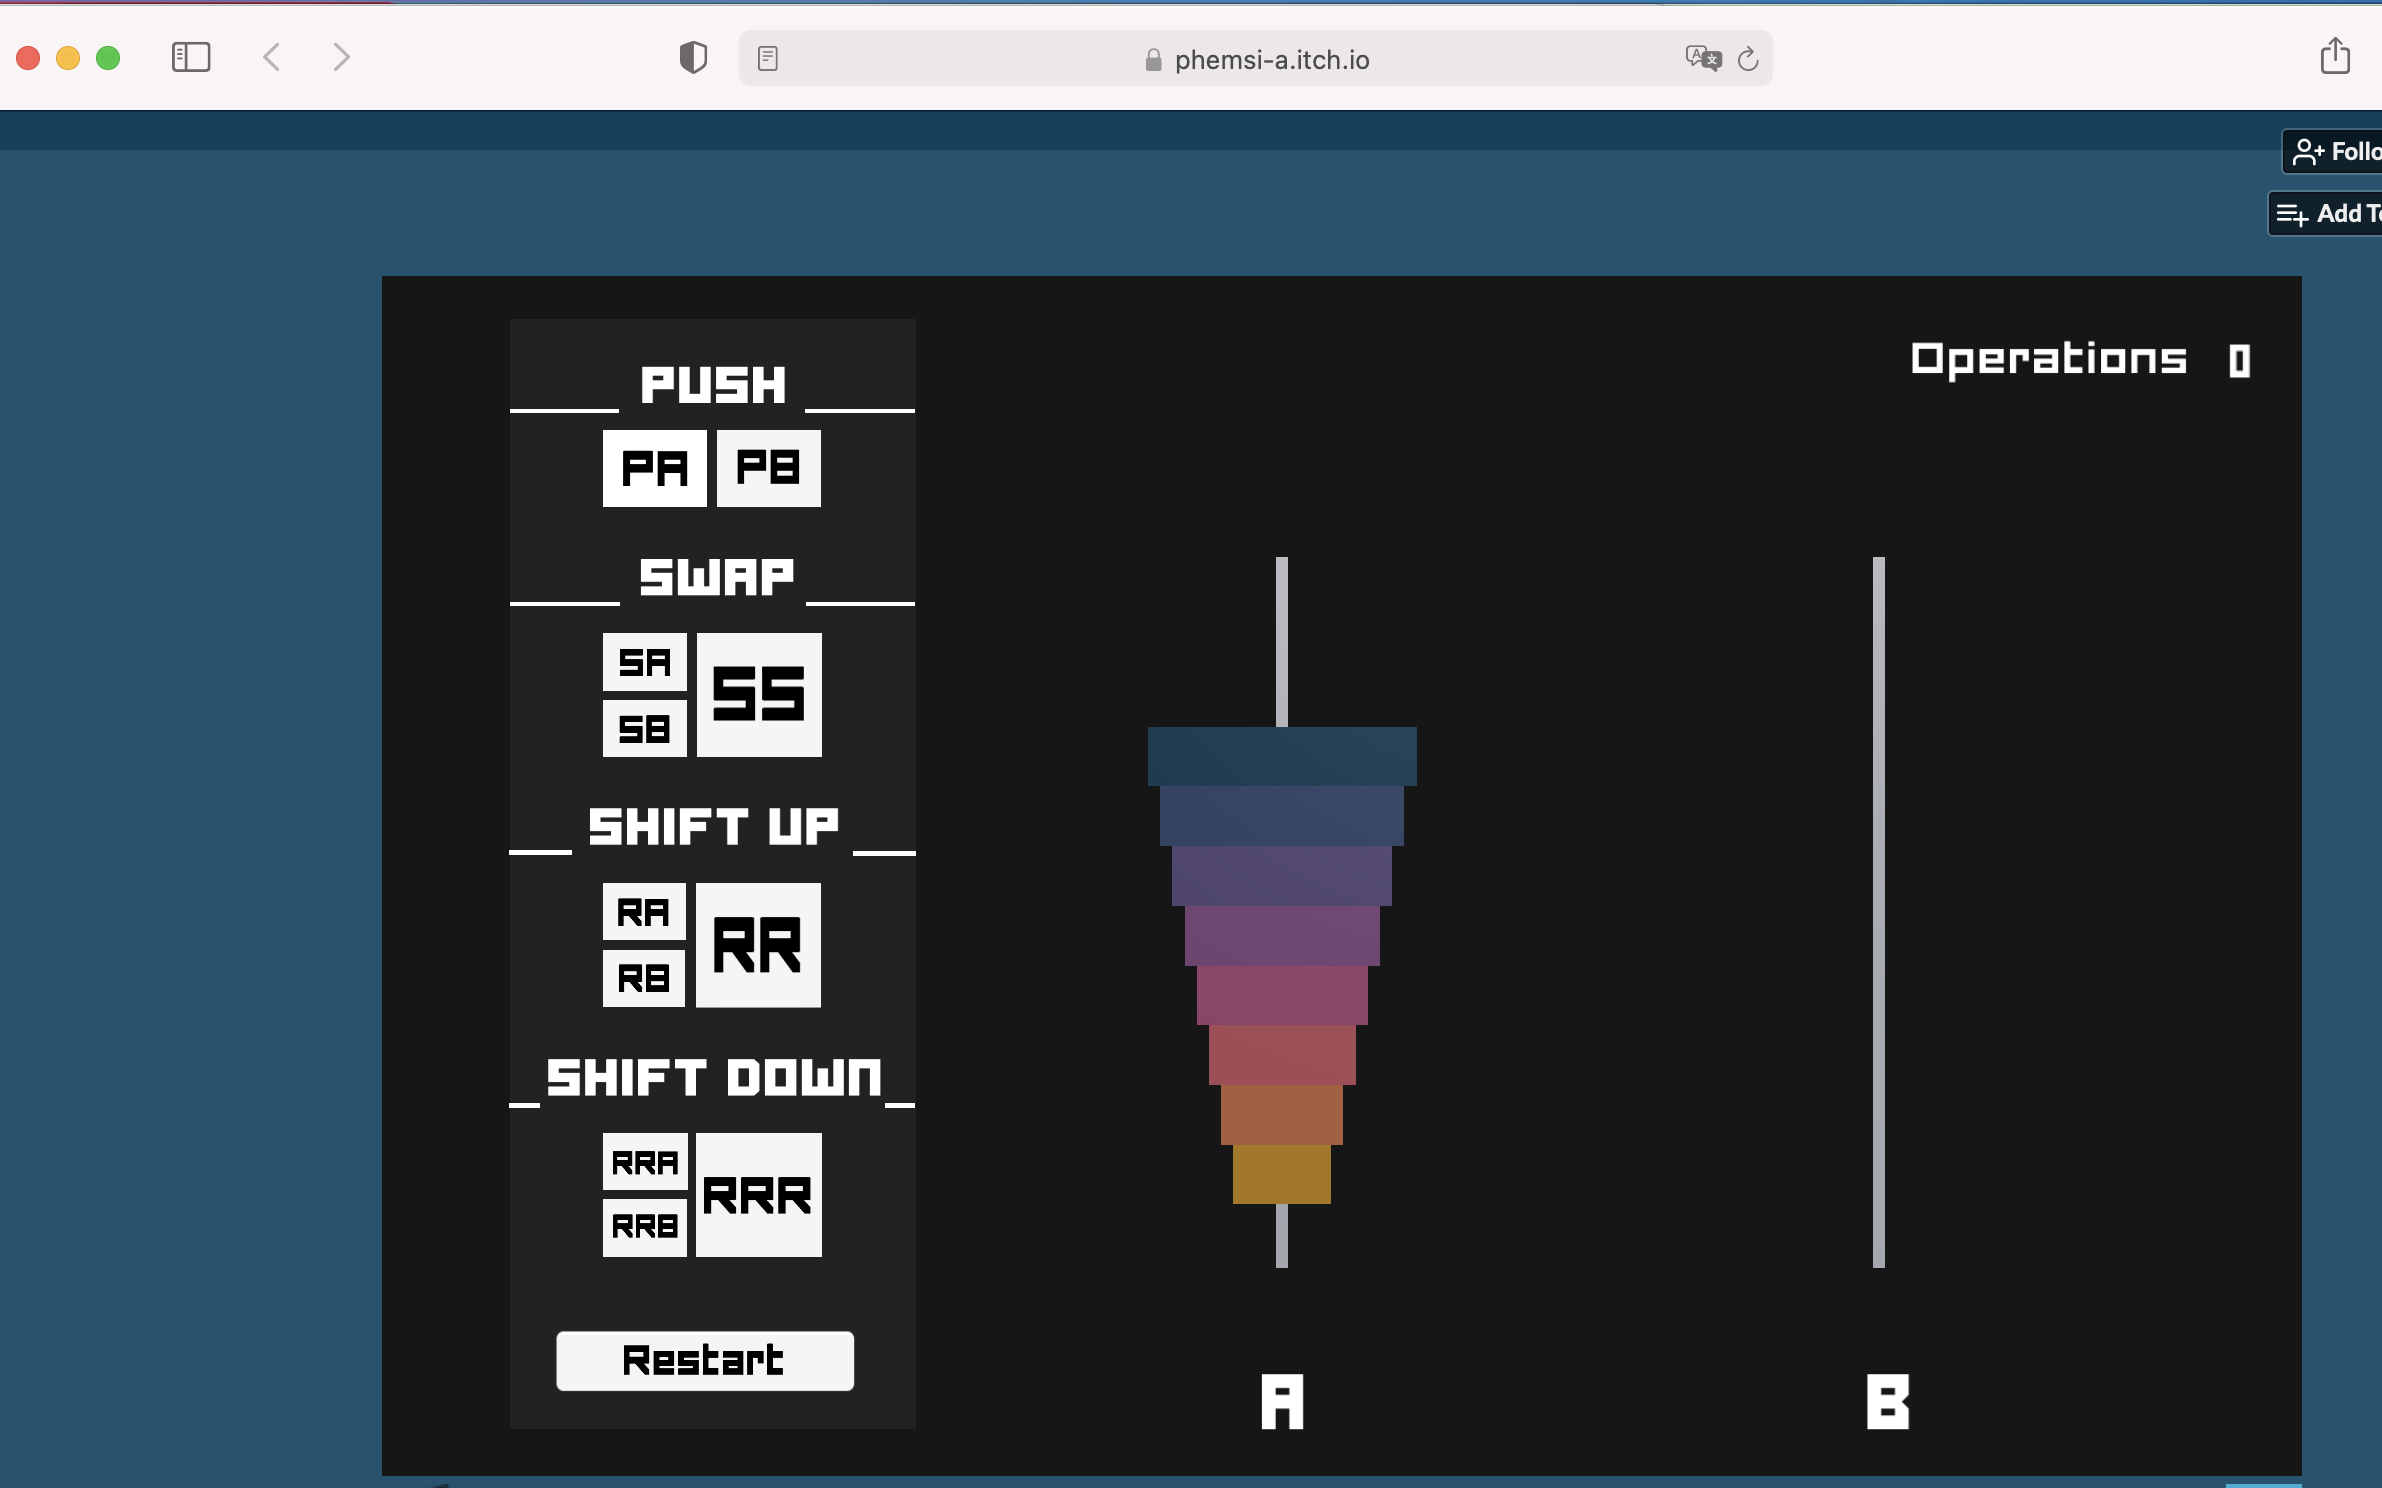Image resolution: width=2382 pixels, height=1488 pixels.
Task: Go back with the left arrow
Action: tap(272, 57)
